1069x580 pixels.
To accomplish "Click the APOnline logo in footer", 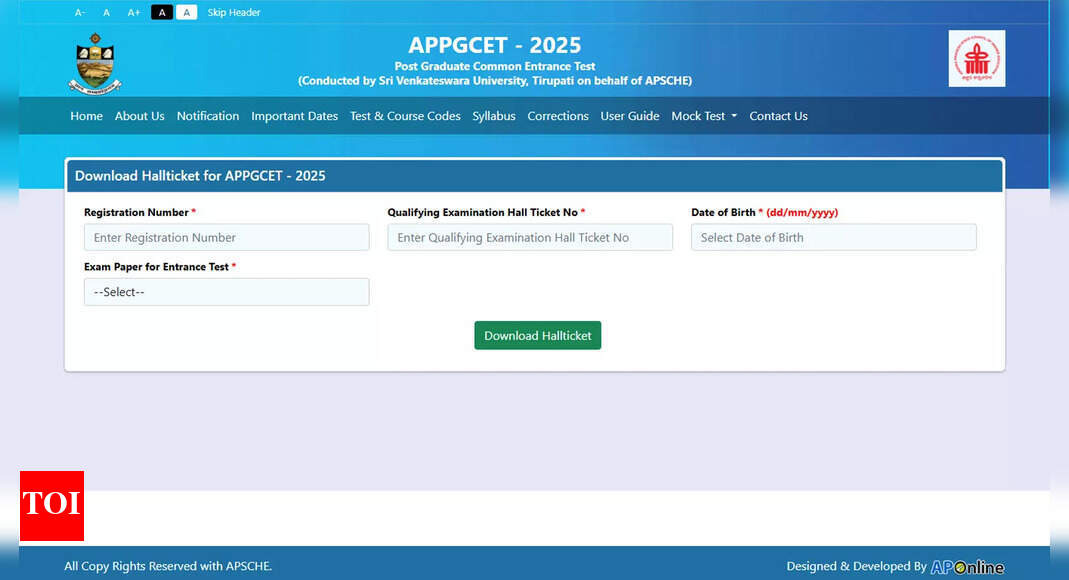I will point(966,567).
